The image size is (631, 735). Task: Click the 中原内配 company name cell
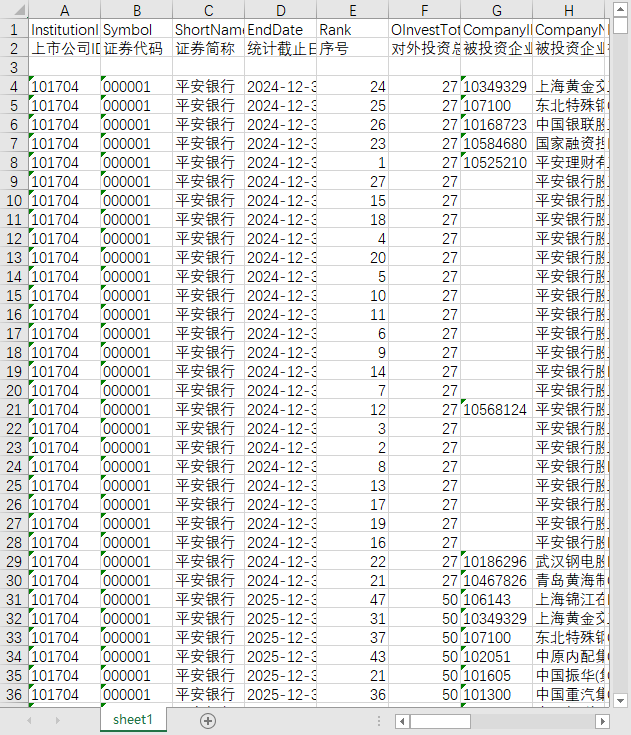click(571, 657)
